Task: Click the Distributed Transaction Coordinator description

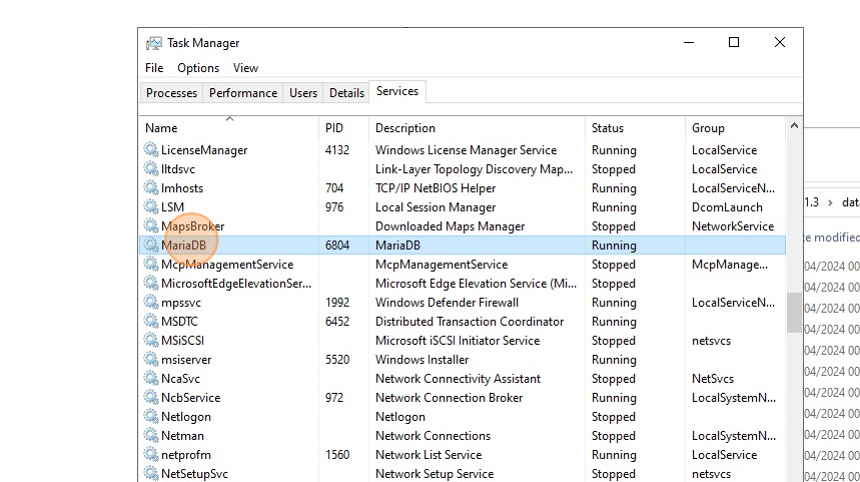Action: tap(469, 321)
